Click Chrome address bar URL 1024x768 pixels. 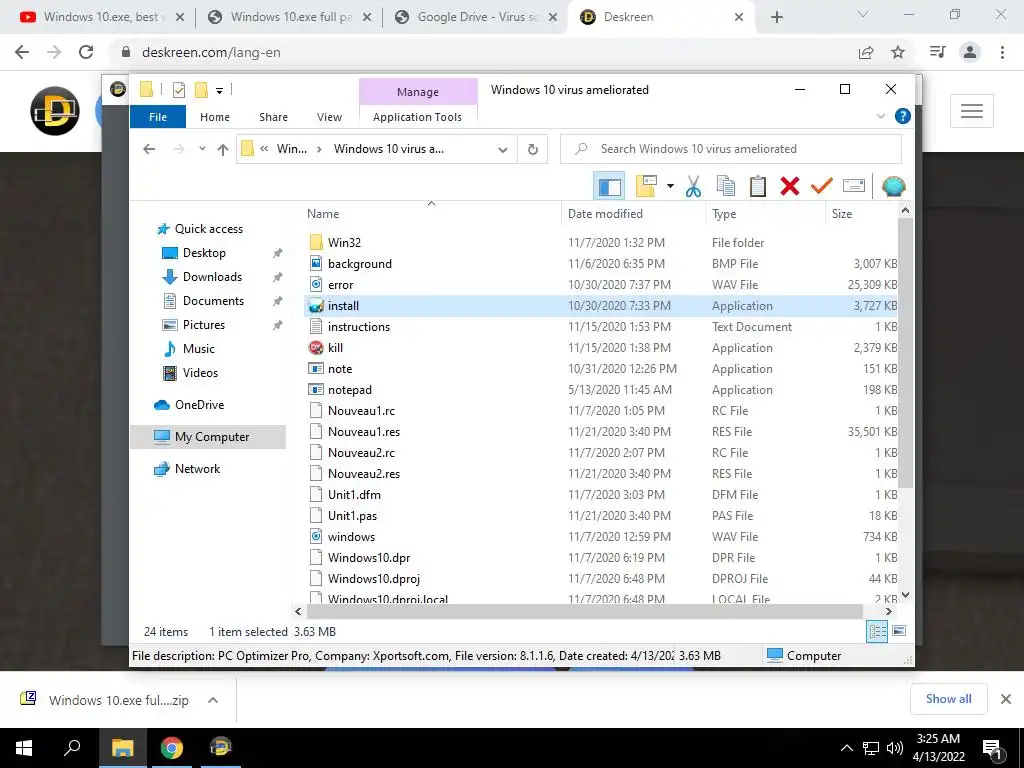click(x=211, y=52)
